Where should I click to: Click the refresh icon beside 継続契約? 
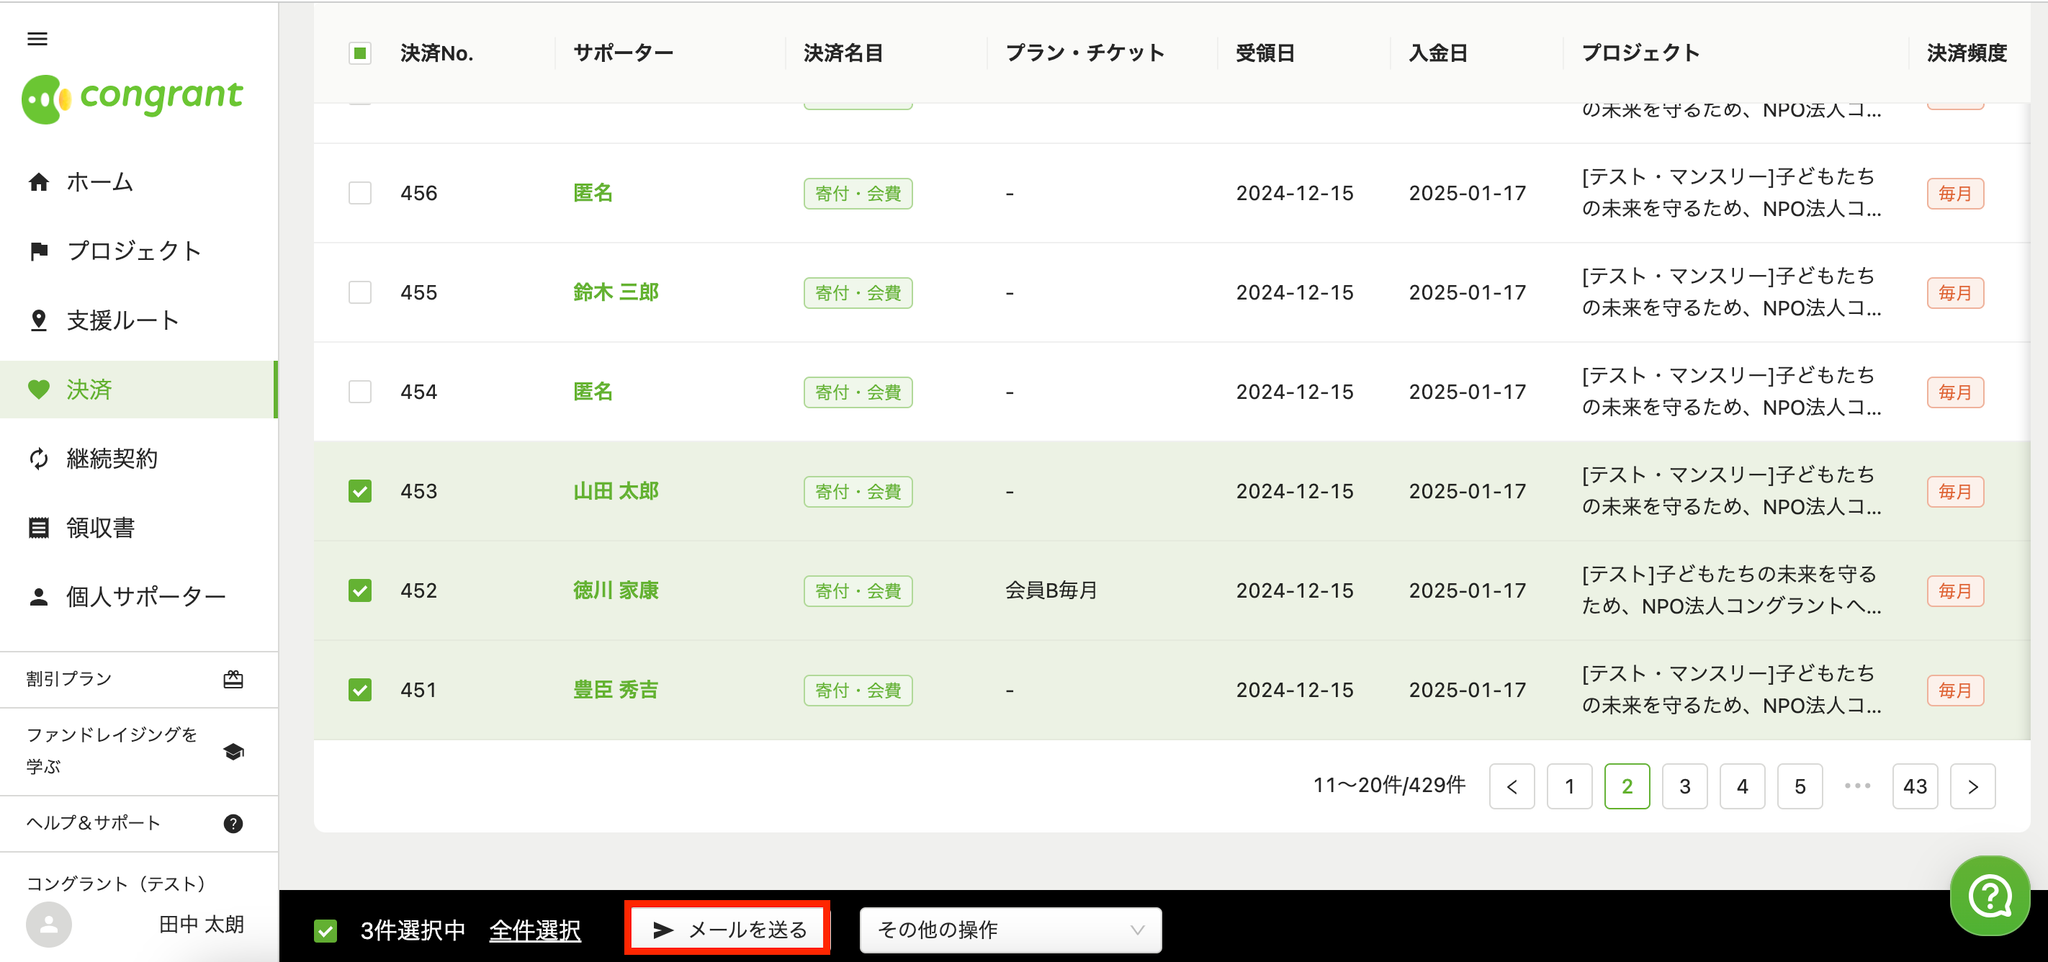(39, 459)
